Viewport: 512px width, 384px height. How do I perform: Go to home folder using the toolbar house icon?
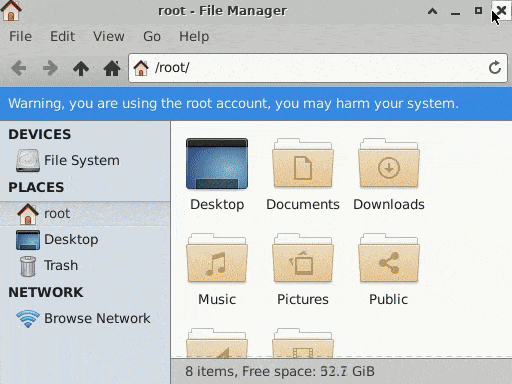[x=112, y=68]
